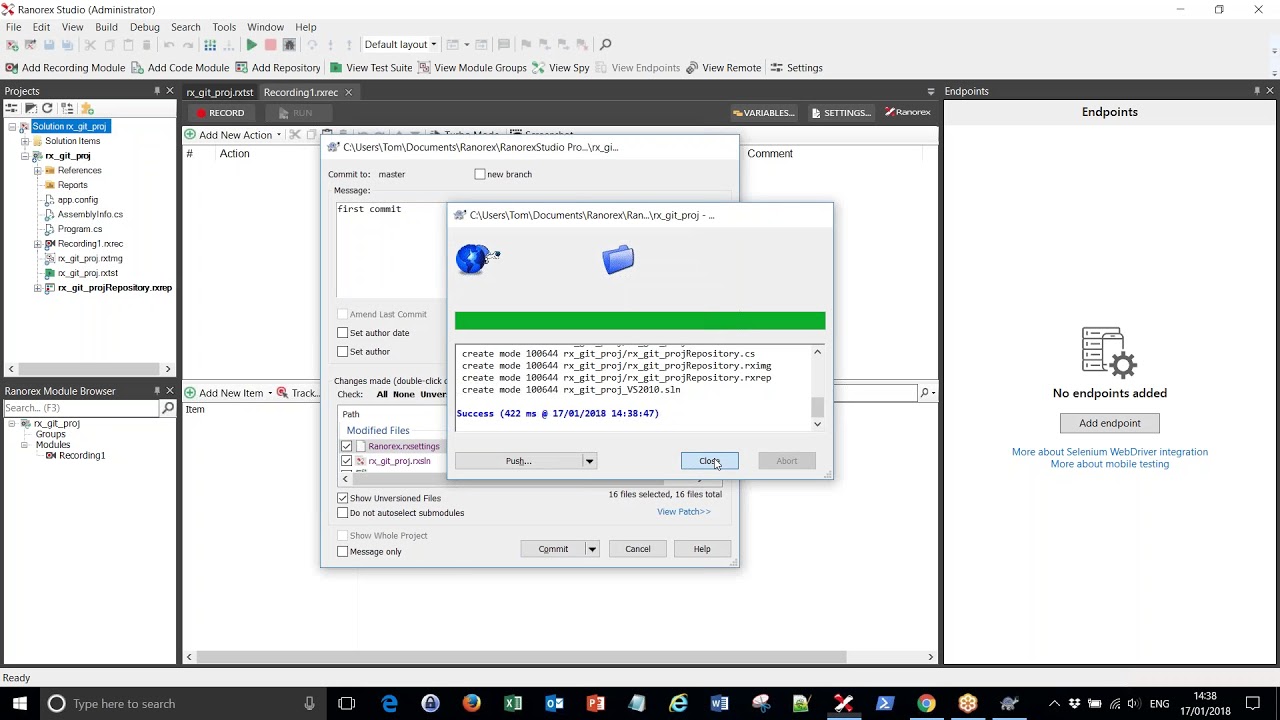Click the Git log output vertical scrollbar
1280x720 pixels.
click(x=817, y=390)
